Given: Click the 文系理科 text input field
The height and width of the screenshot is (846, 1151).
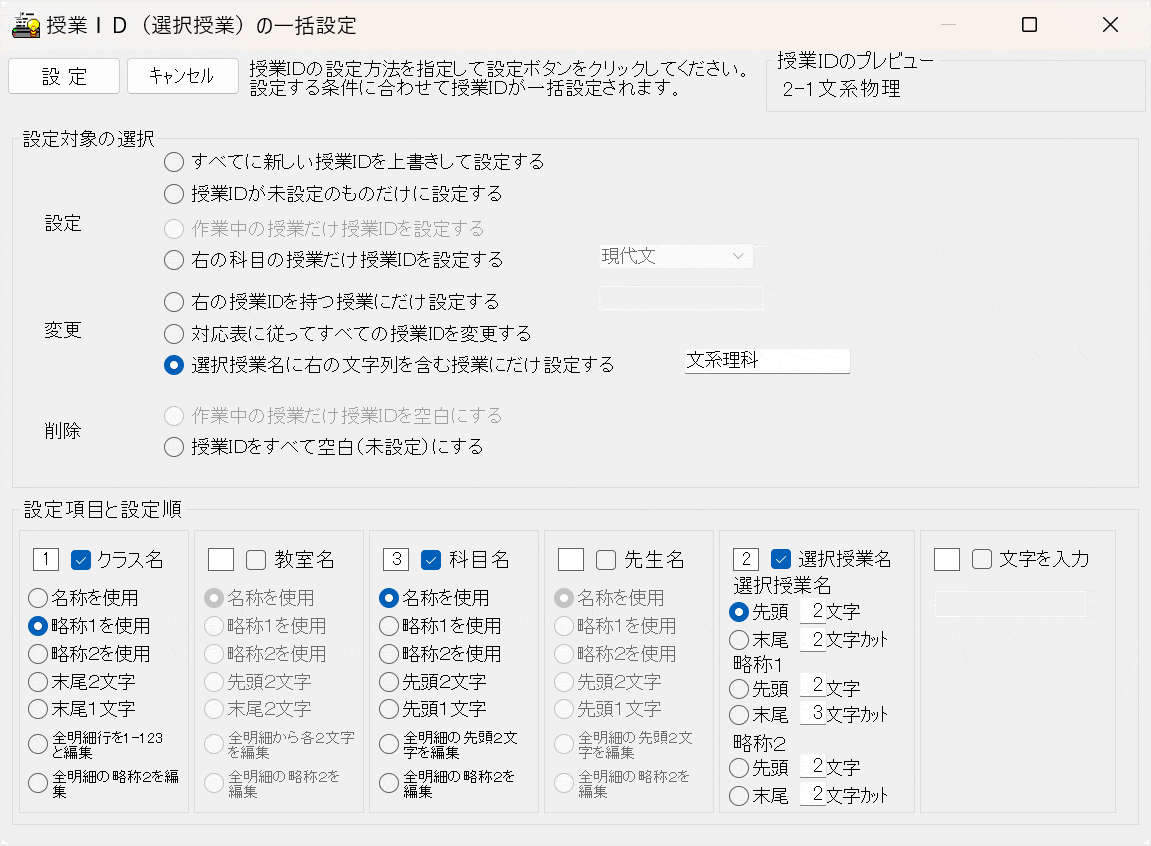Looking at the screenshot, I should point(767,361).
